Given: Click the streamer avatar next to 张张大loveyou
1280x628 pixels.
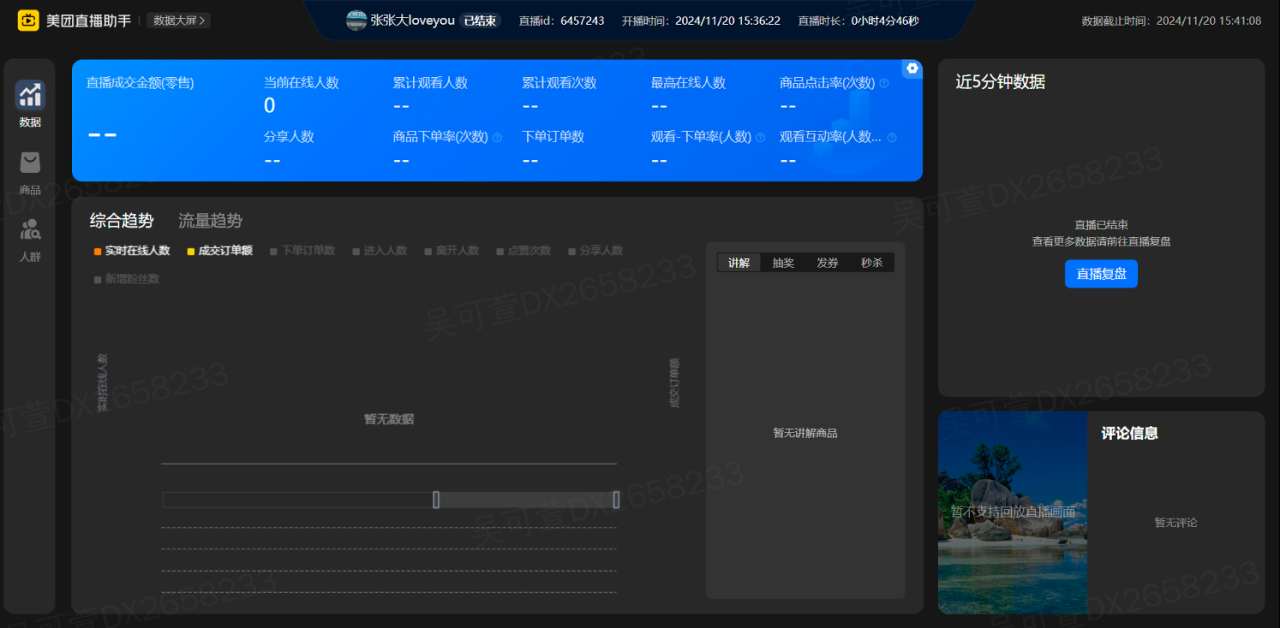Looking at the screenshot, I should tap(356, 20).
